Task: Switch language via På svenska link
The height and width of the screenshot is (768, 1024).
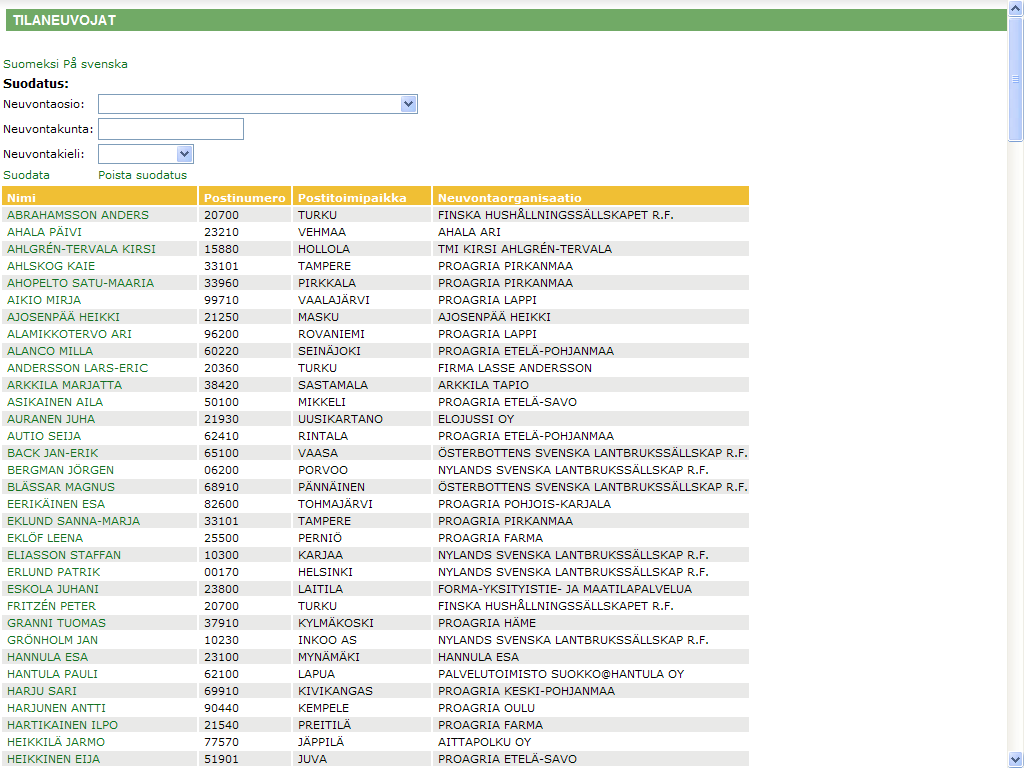Action: (95, 64)
